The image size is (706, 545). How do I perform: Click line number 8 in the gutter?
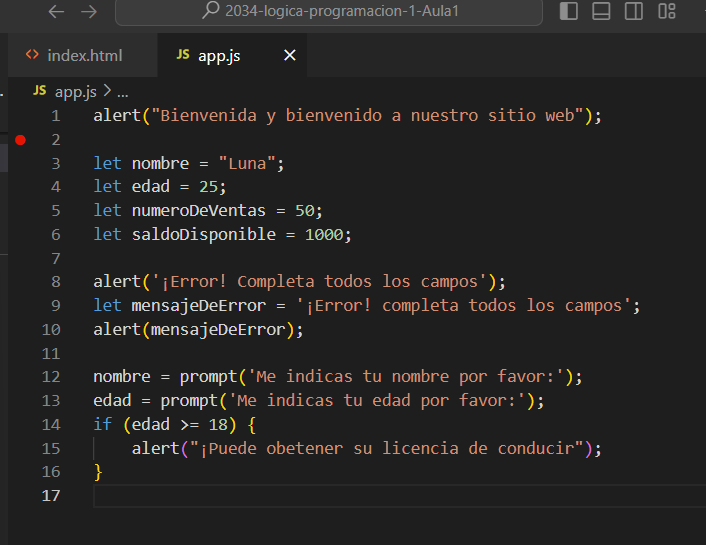point(55,282)
